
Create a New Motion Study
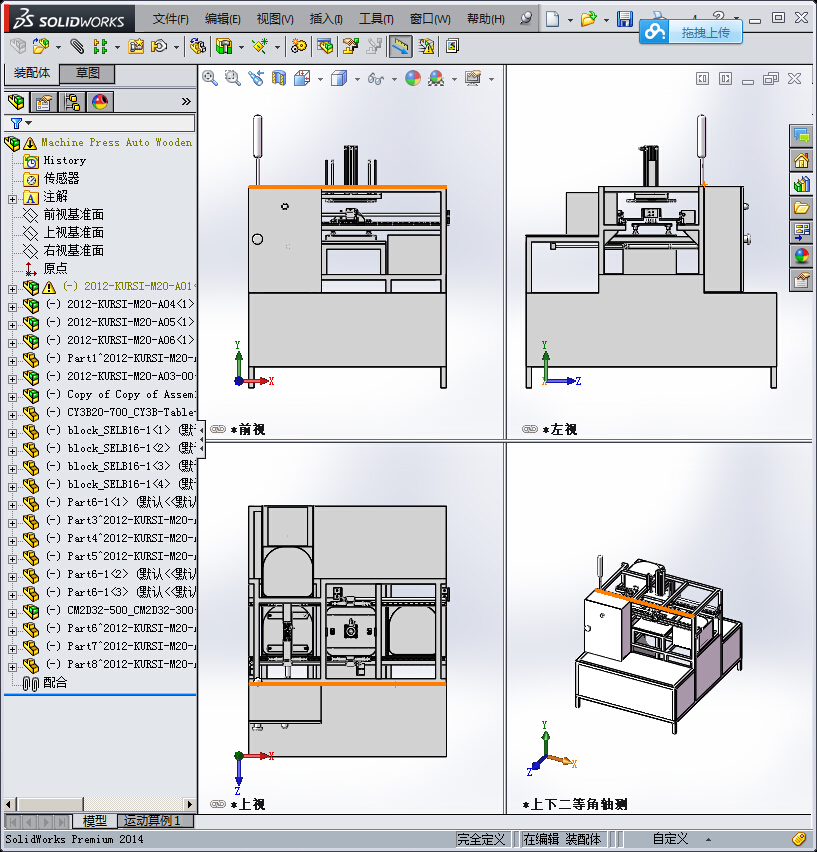(299, 47)
